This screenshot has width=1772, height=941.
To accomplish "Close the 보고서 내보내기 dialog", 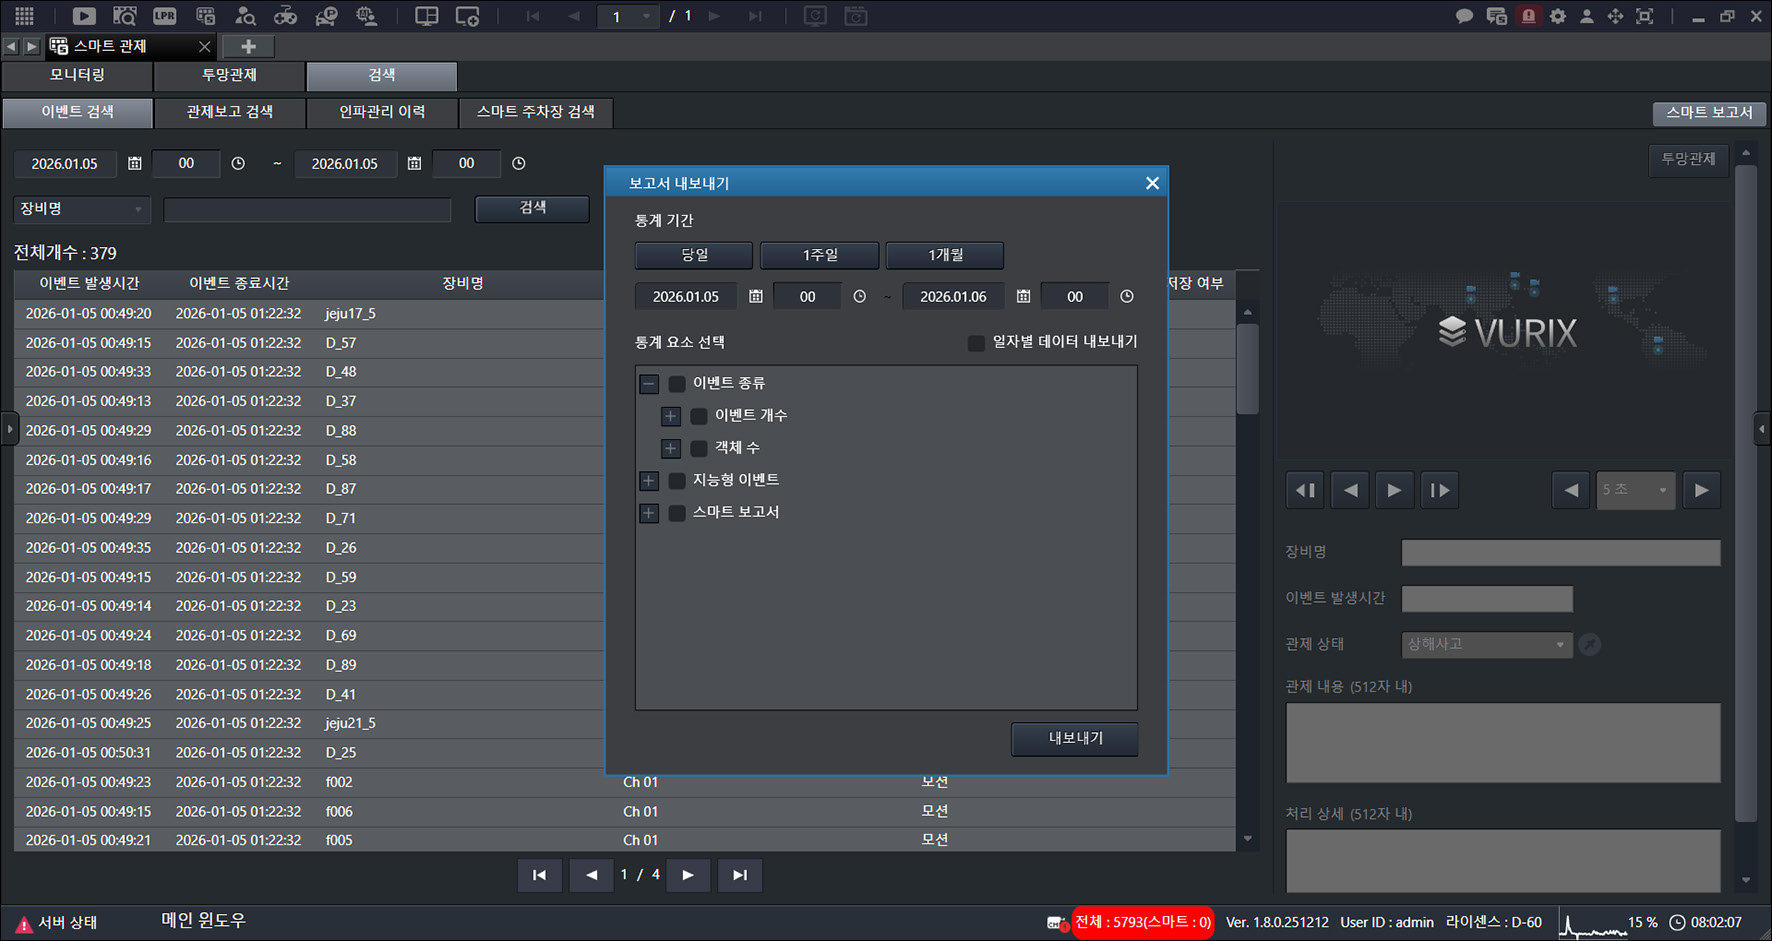I will coord(1152,183).
